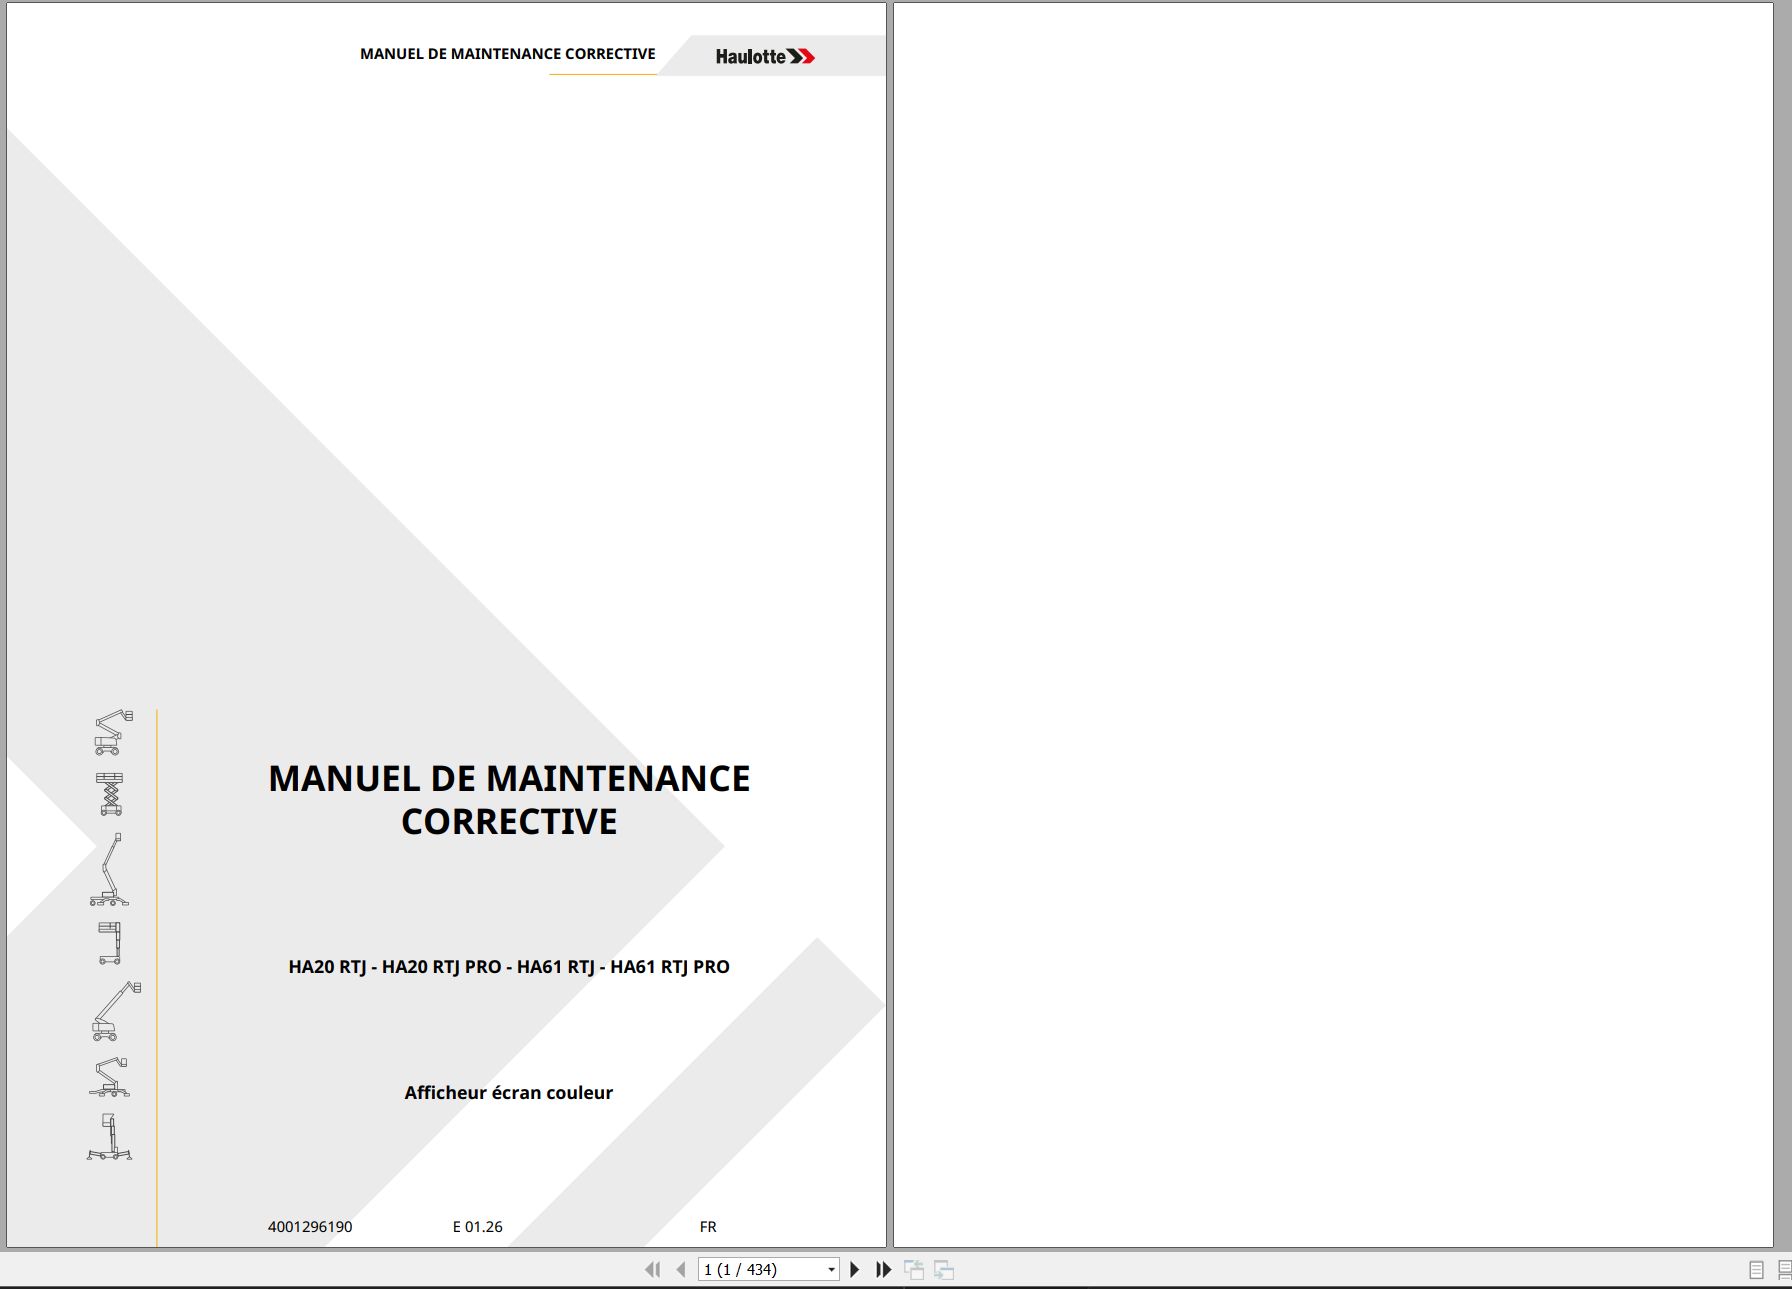Switch to continuous page layout
Screen dimensions: 1792x1289
point(1784,1270)
